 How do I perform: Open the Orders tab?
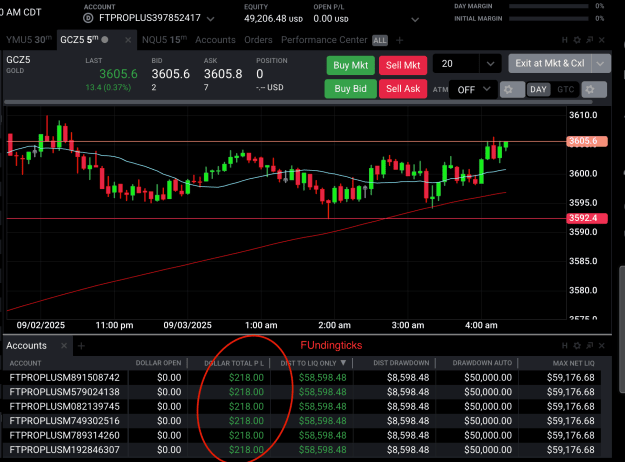click(x=258, y=40)
